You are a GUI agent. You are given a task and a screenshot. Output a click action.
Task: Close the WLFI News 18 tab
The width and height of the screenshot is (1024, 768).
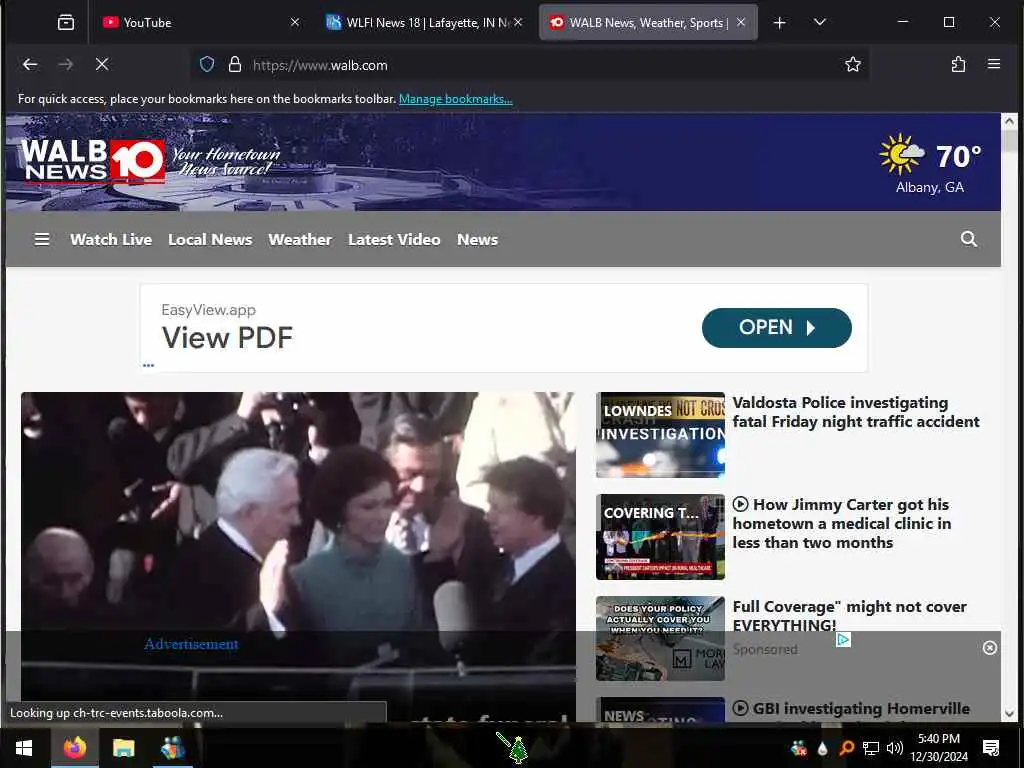tap(518, 22)
